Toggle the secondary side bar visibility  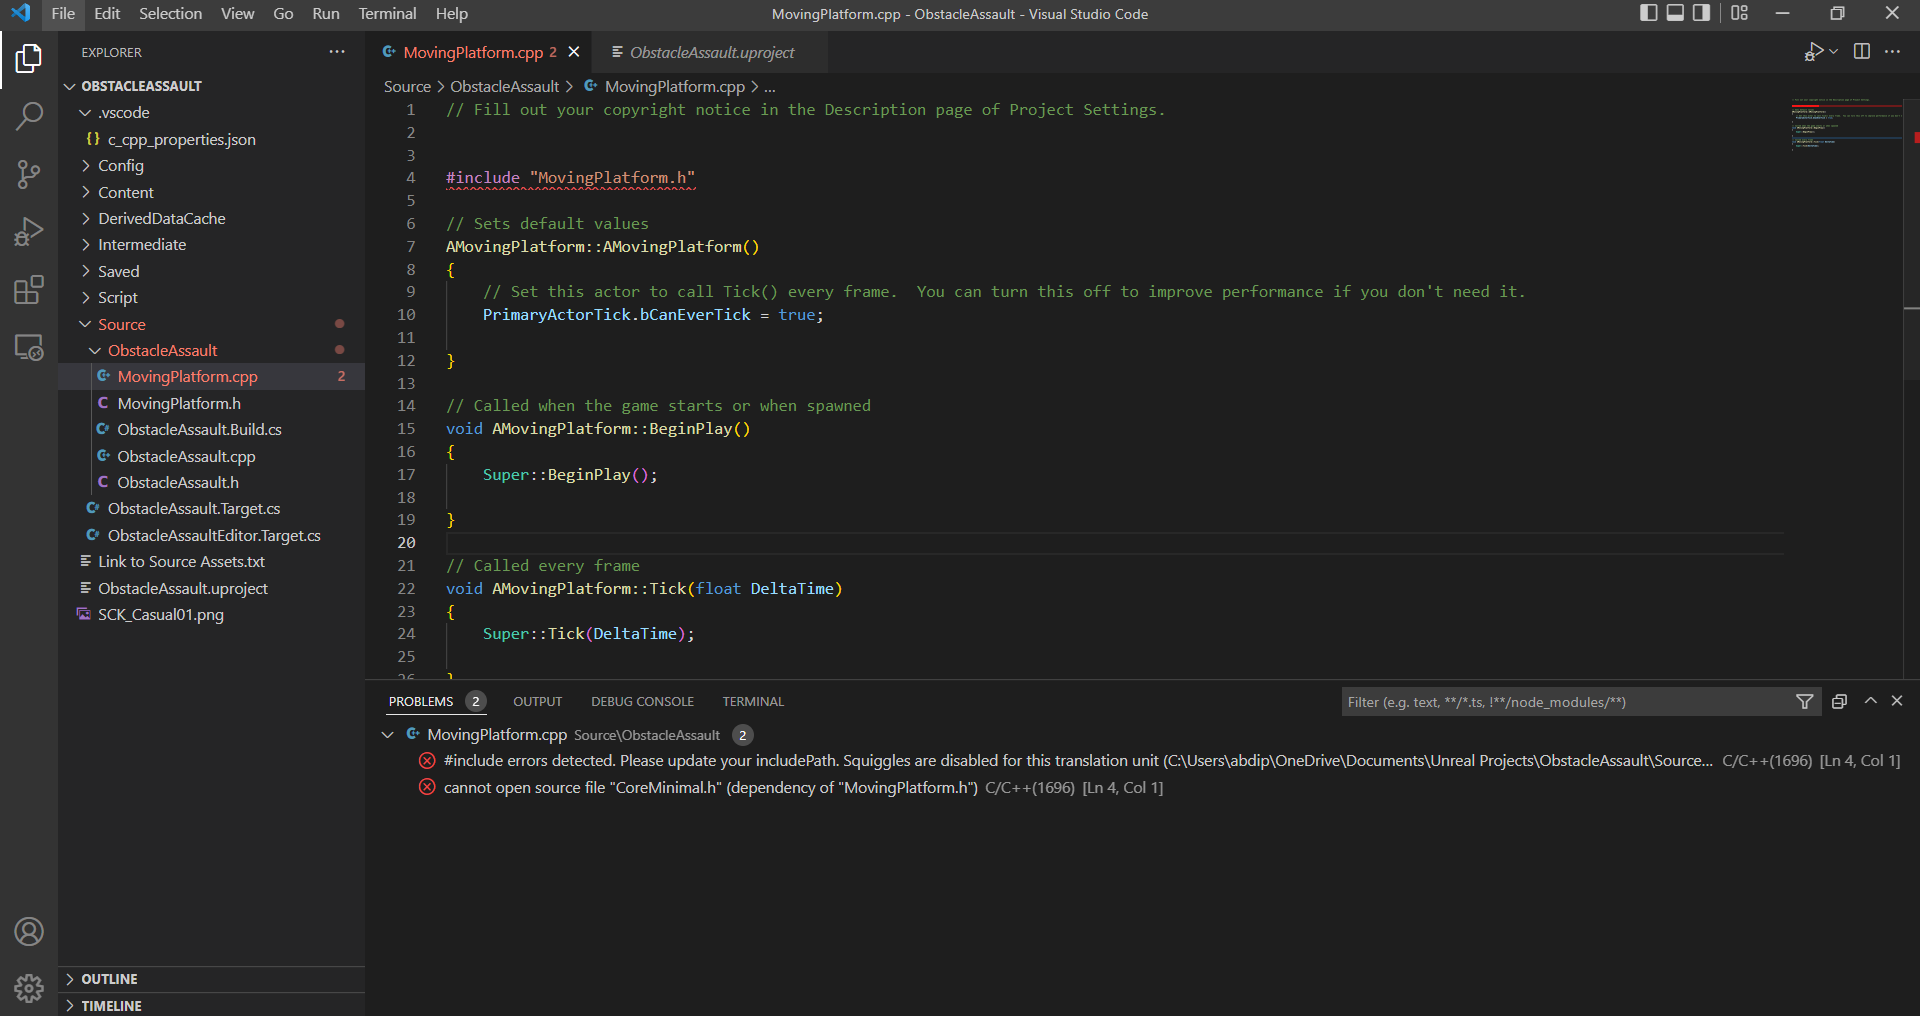(1701, 13)
